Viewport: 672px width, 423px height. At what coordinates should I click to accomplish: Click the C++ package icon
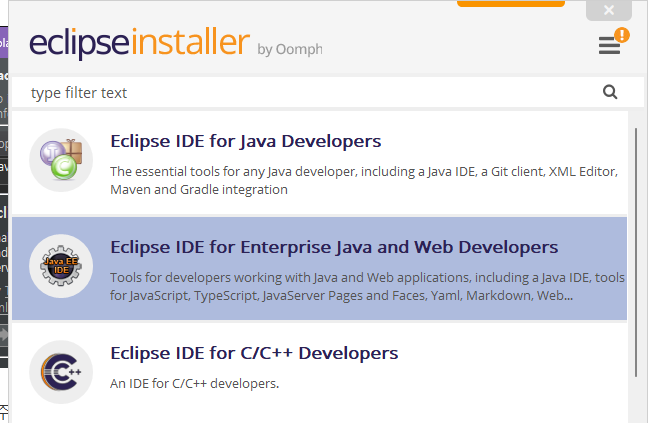[x=61, y=372]
